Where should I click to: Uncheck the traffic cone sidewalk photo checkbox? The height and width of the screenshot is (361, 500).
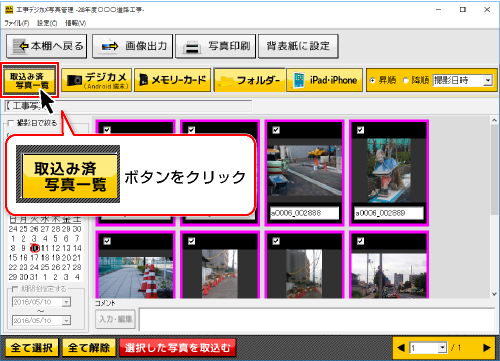(x=107, y=241)
